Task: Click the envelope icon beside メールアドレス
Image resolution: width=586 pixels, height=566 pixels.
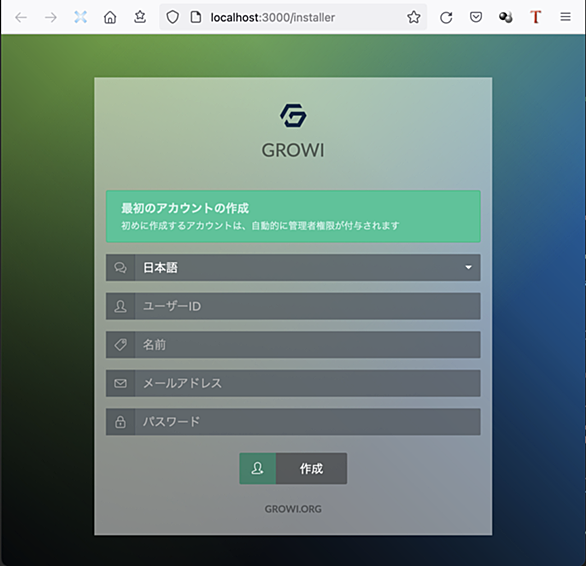Action: pyautogui.click(x=120, y=383)
